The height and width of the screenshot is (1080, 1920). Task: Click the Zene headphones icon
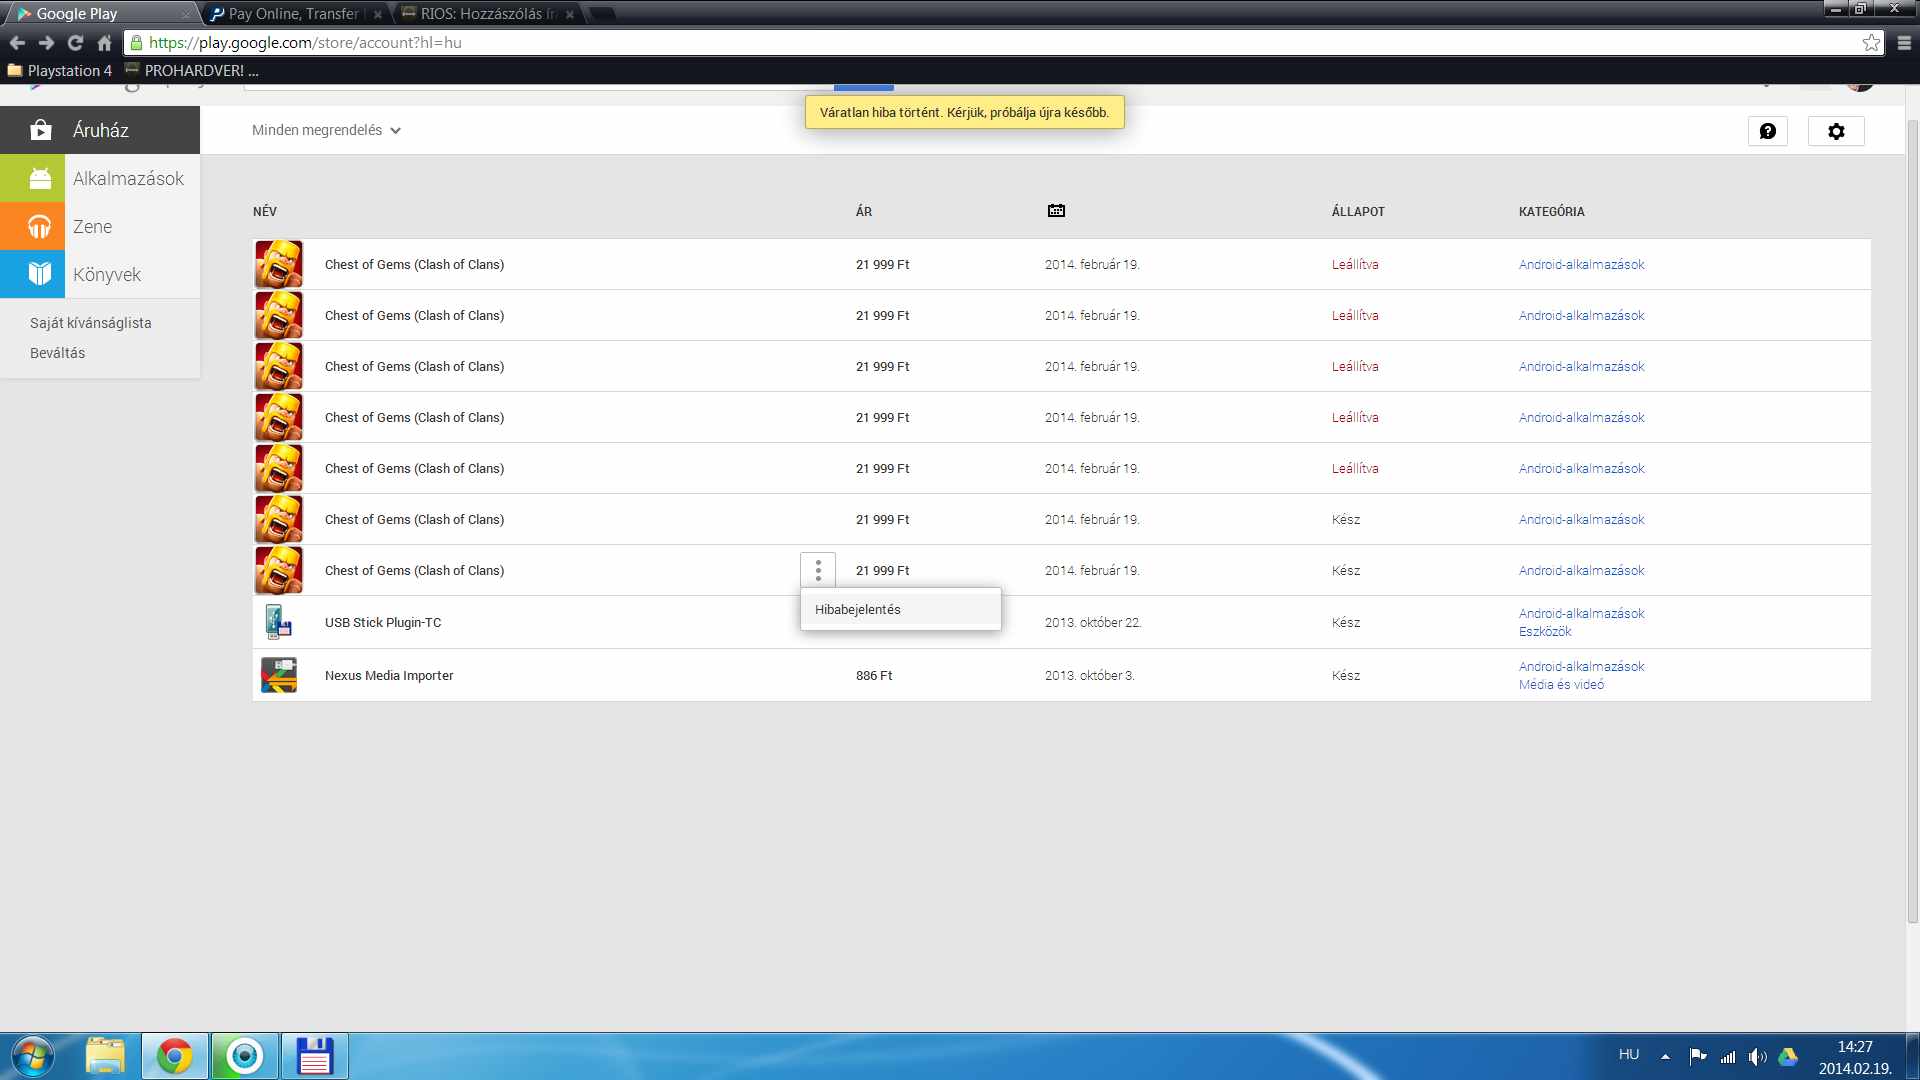click(39, 227)
